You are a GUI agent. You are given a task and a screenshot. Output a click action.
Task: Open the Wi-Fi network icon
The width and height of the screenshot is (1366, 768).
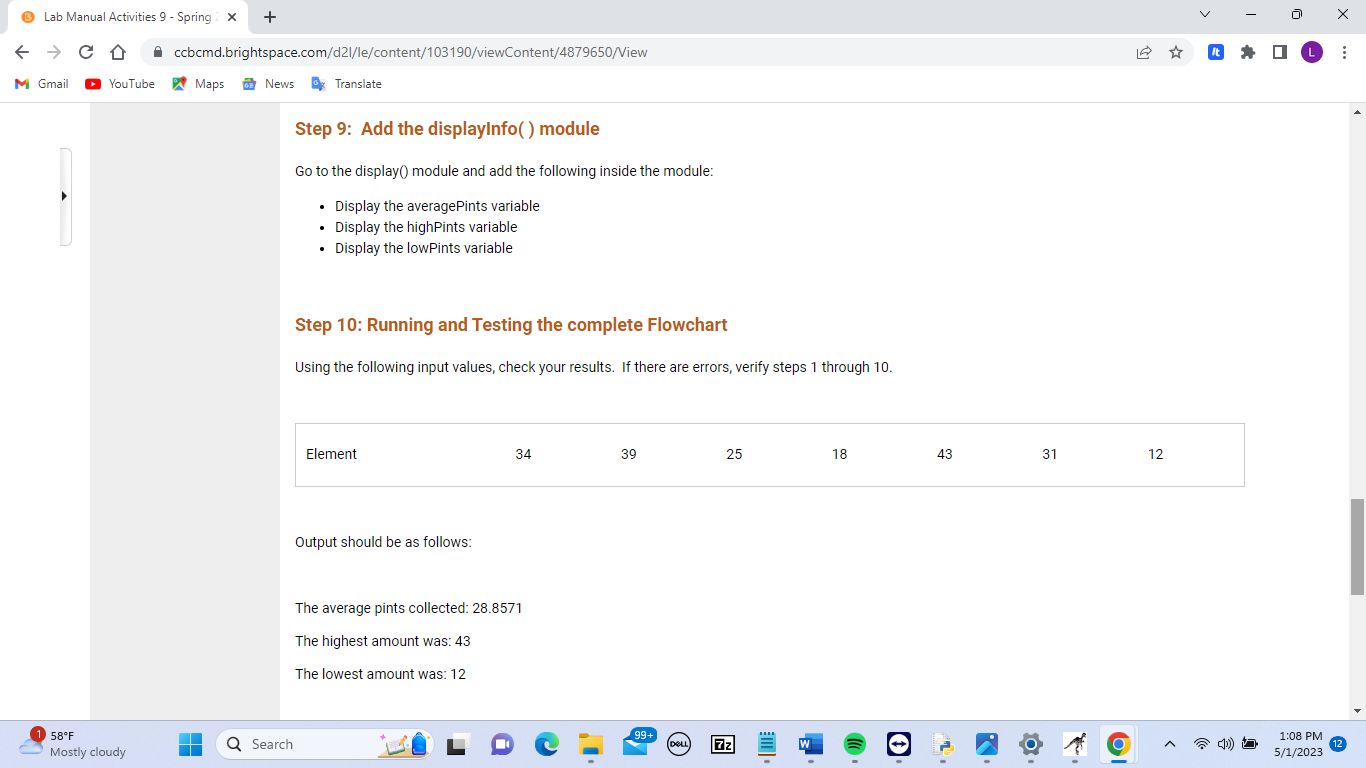point(1201,744)
